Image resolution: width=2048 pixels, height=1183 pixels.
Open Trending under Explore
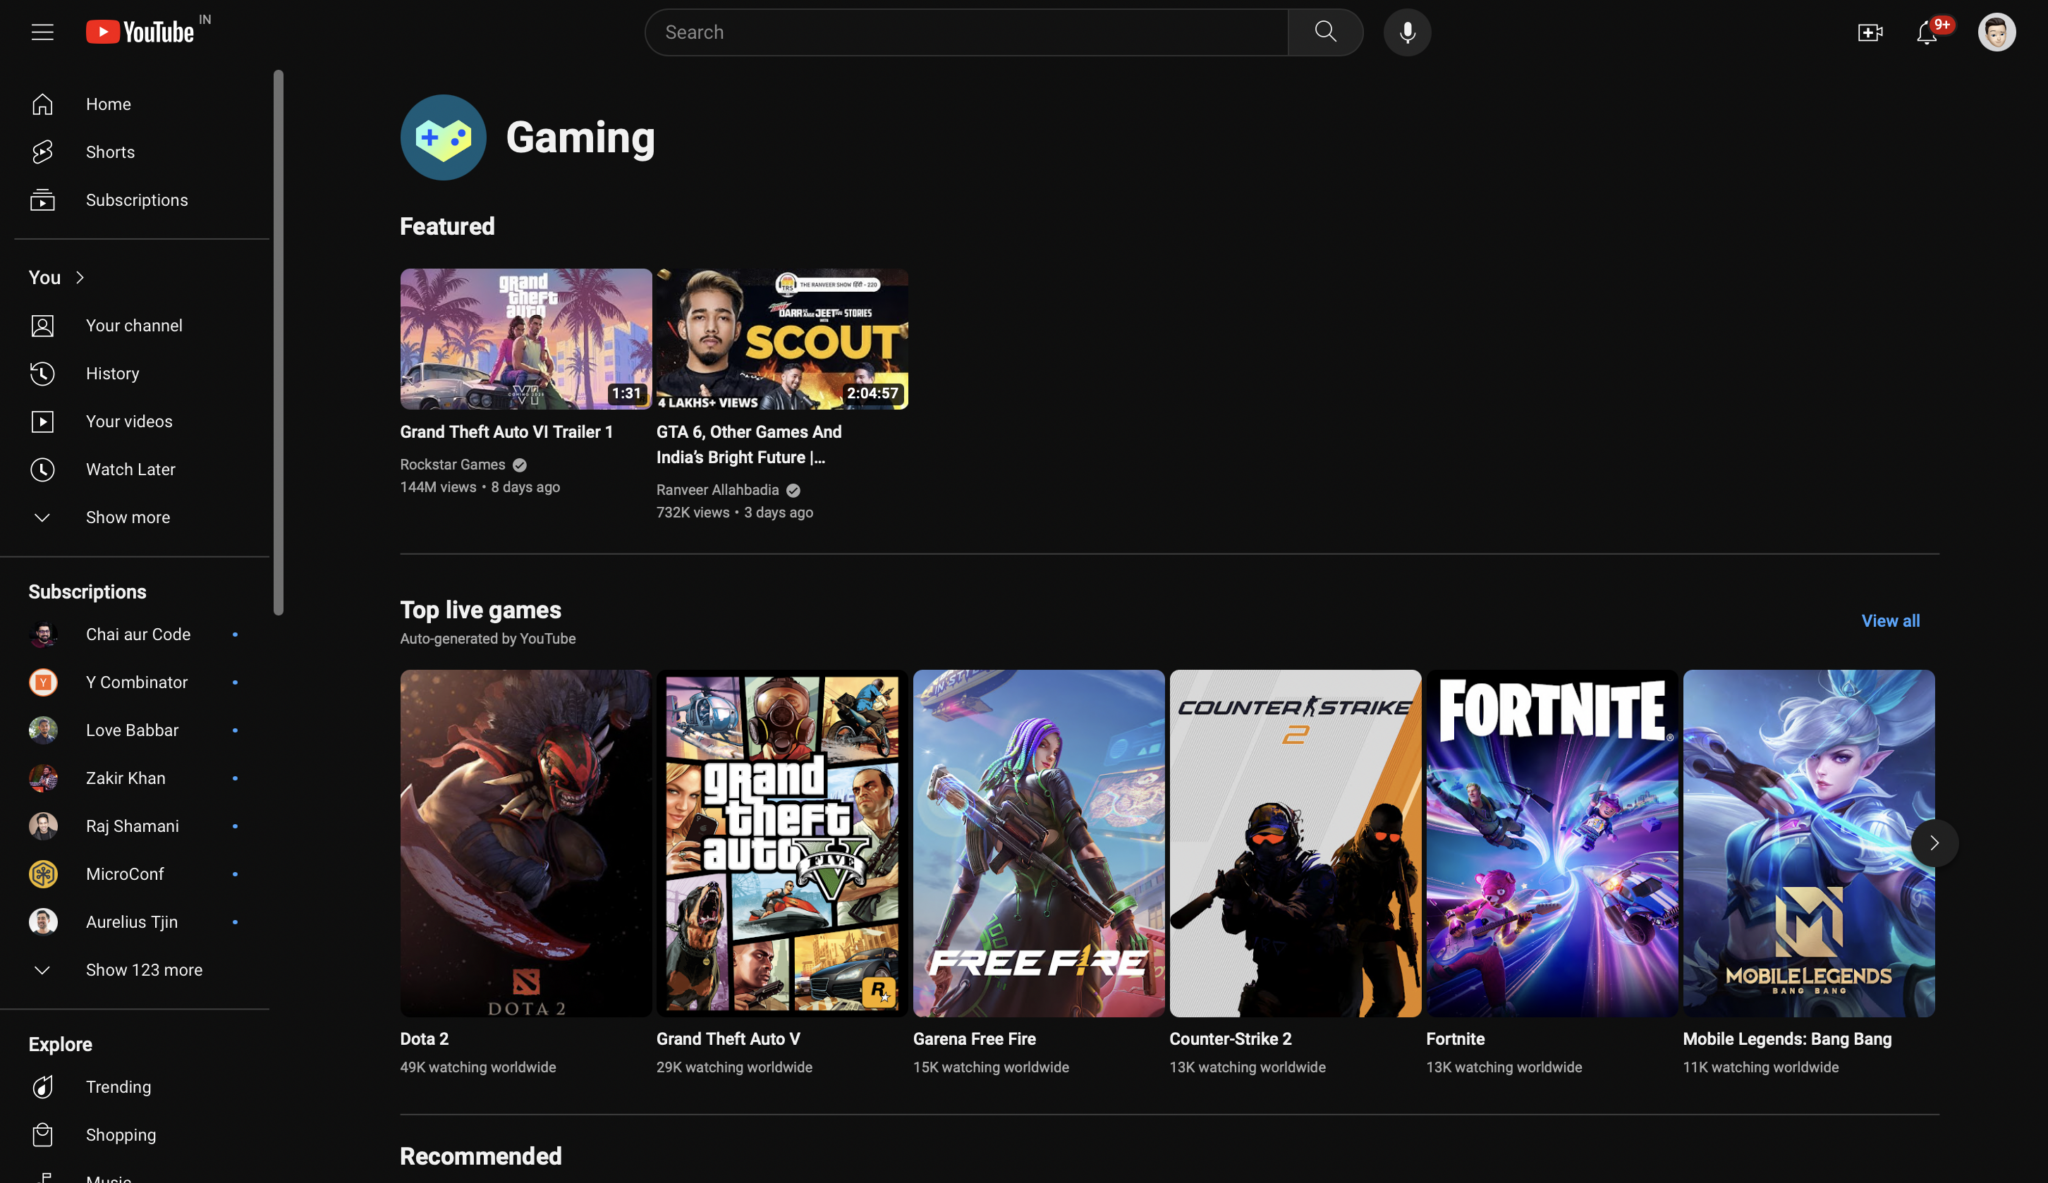tap(118, 1086)
